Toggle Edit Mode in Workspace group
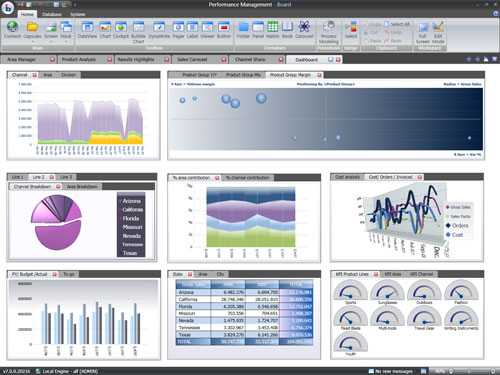 438,27
